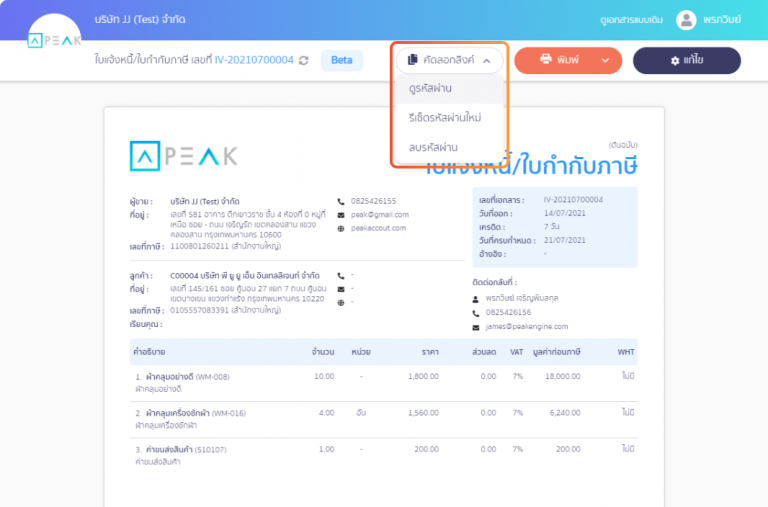Click the username พรภวิษย์ in header
The width and height of the screenshot is (768, 507).
click(x=722, y=20)
